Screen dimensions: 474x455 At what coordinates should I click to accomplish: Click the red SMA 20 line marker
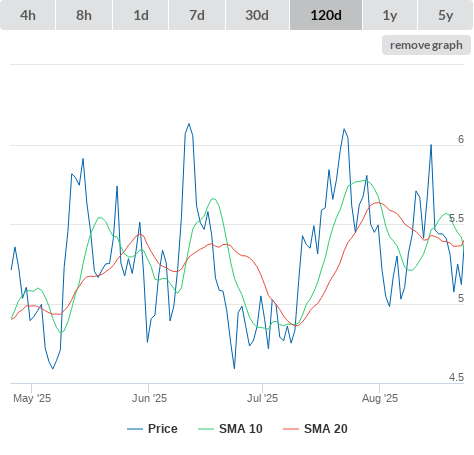click(x=291, y=429)
